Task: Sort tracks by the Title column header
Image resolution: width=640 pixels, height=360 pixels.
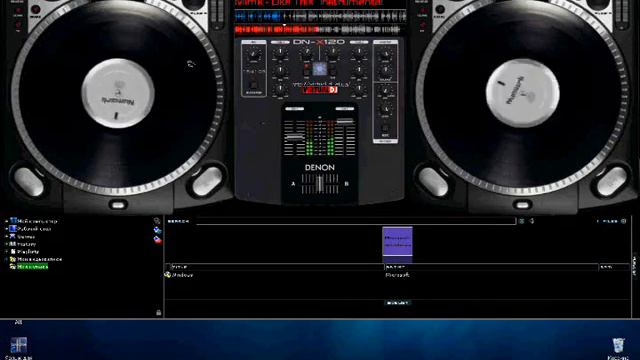Action: pos(278,267)
